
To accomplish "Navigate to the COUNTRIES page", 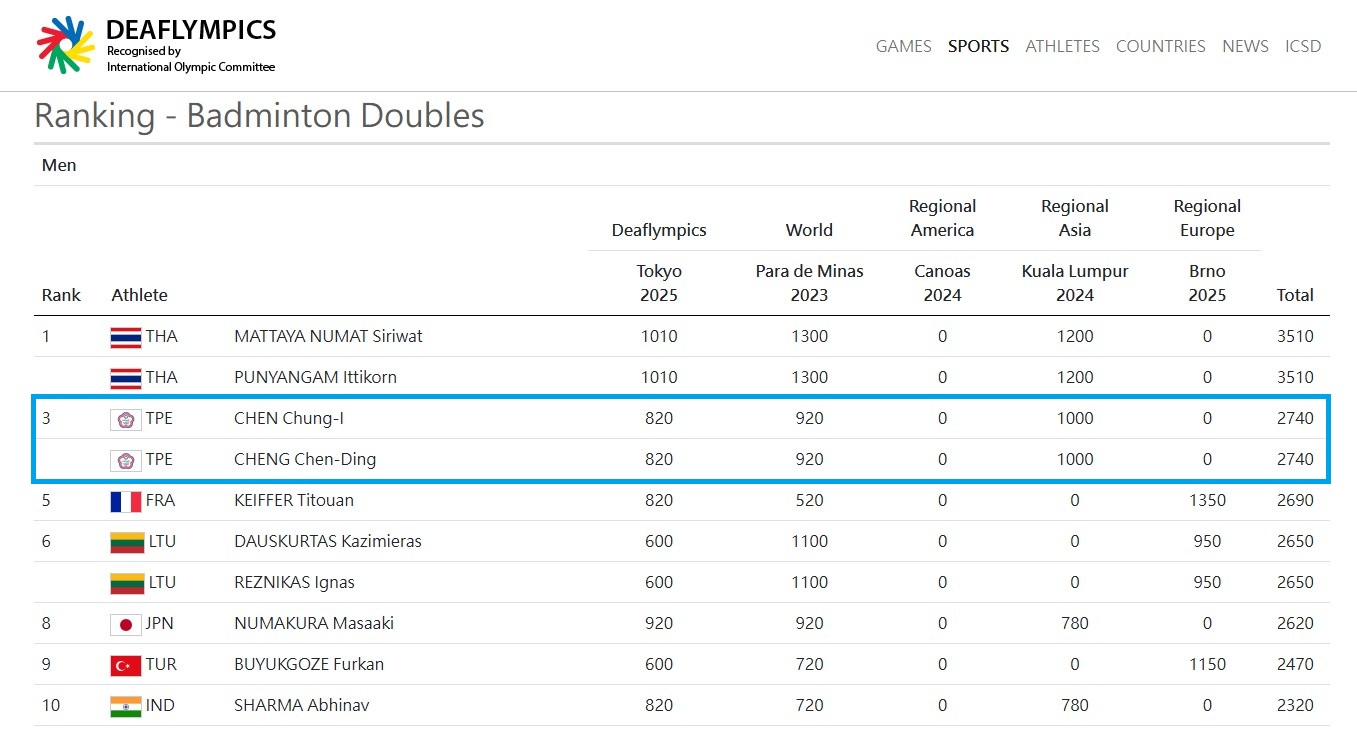I will tap(1160, 46).
